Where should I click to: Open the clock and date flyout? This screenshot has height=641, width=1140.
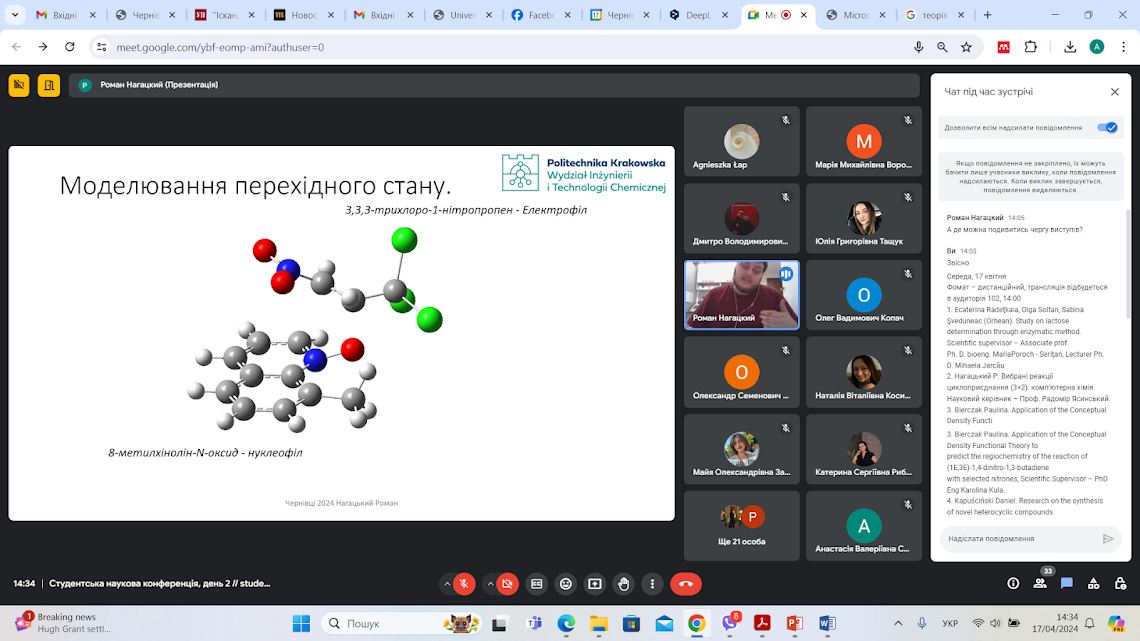(x=1056, y=623)
